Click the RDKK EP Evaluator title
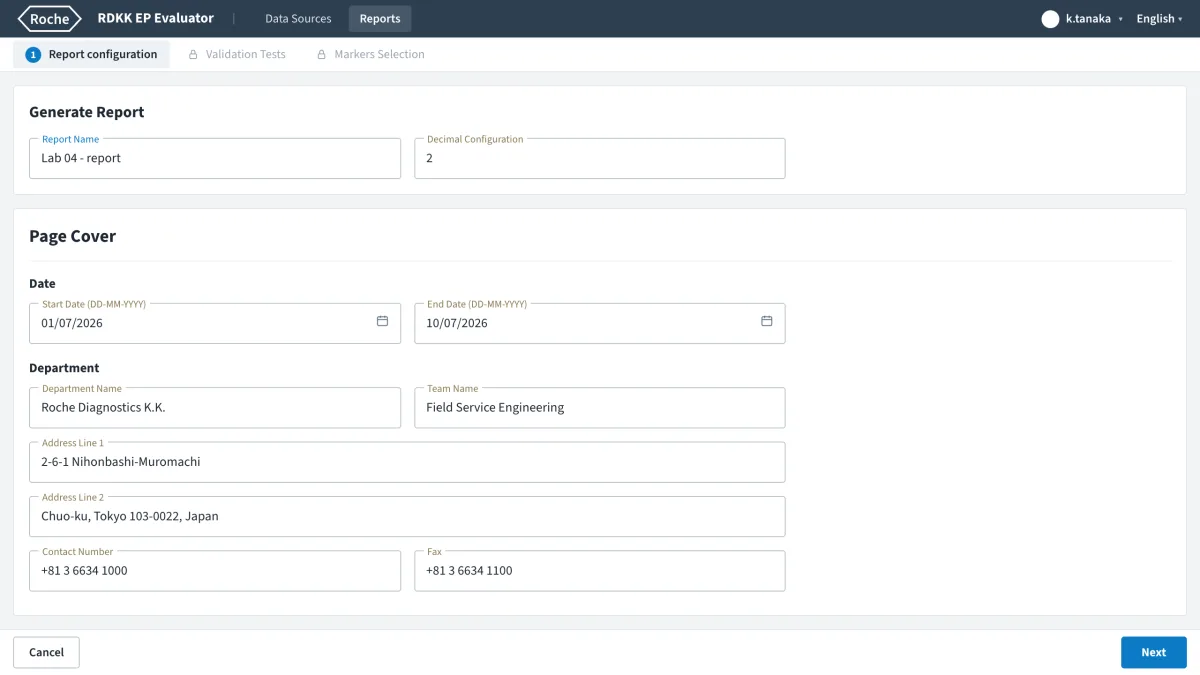The image size is (1200, 675). tap(155, 18)
